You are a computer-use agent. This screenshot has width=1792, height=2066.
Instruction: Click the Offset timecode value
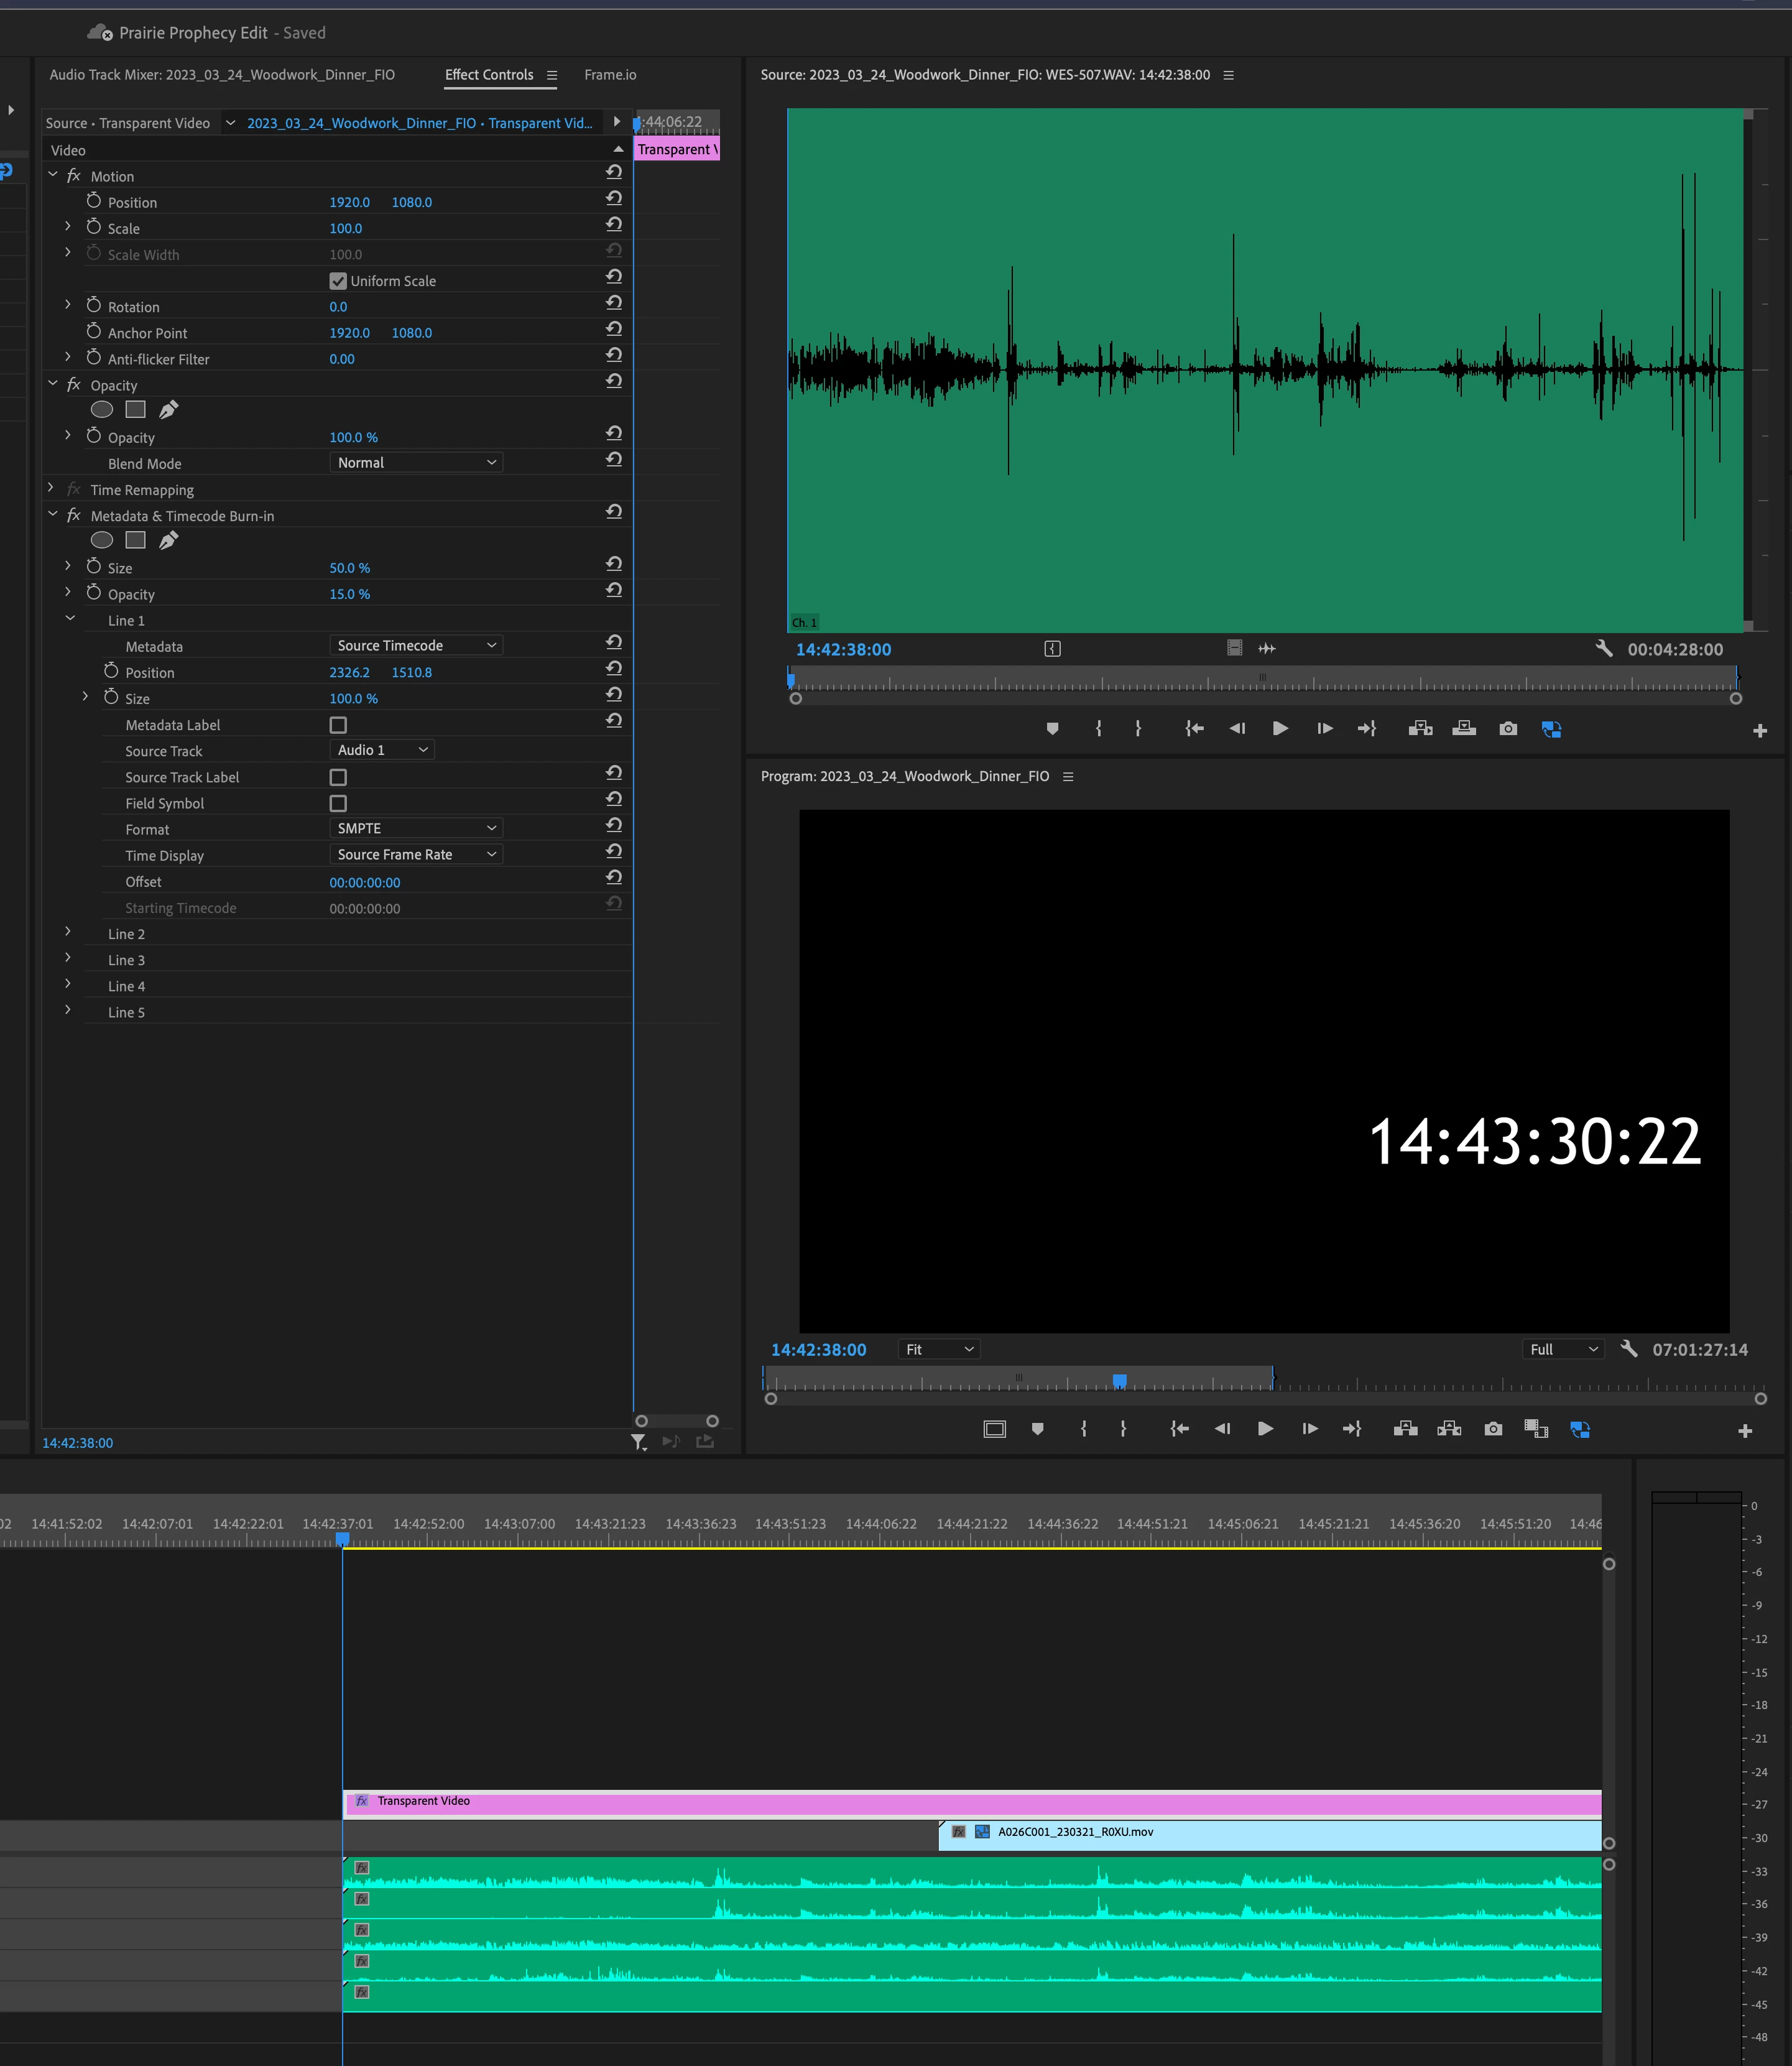pyautogui.click(x=364, y=883)
